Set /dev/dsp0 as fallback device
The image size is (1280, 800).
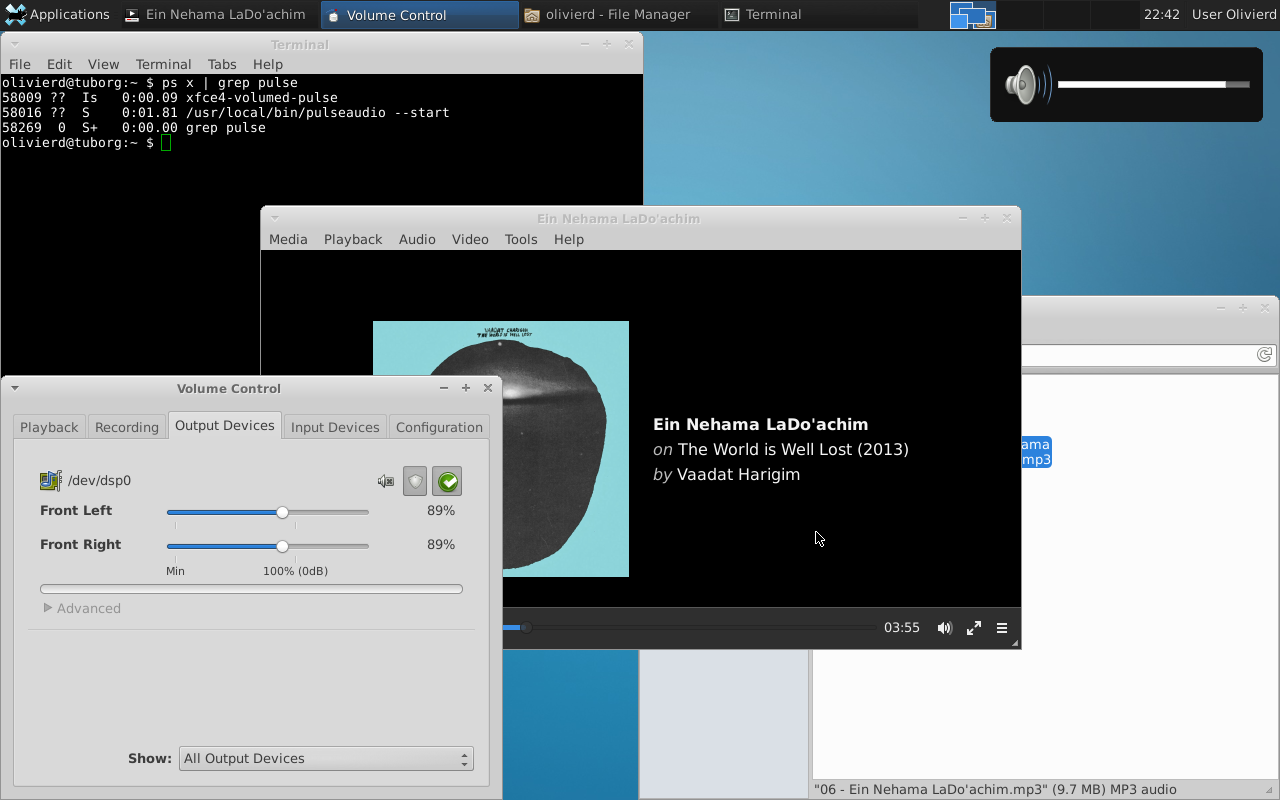point(447,482)
